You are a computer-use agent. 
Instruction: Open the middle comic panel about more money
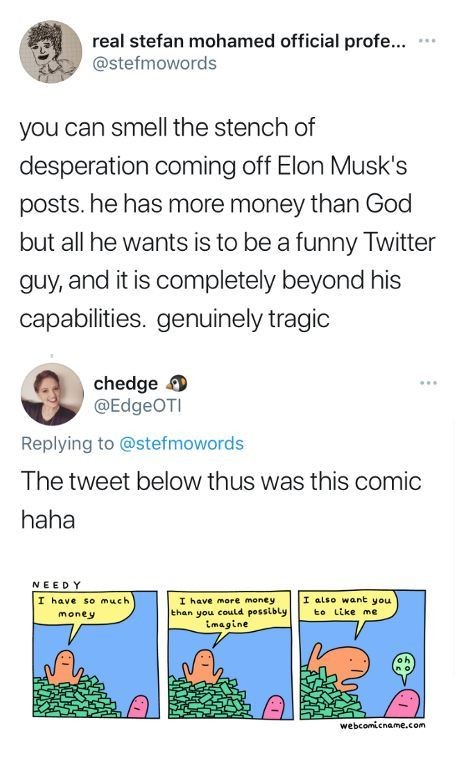point(230,654)
